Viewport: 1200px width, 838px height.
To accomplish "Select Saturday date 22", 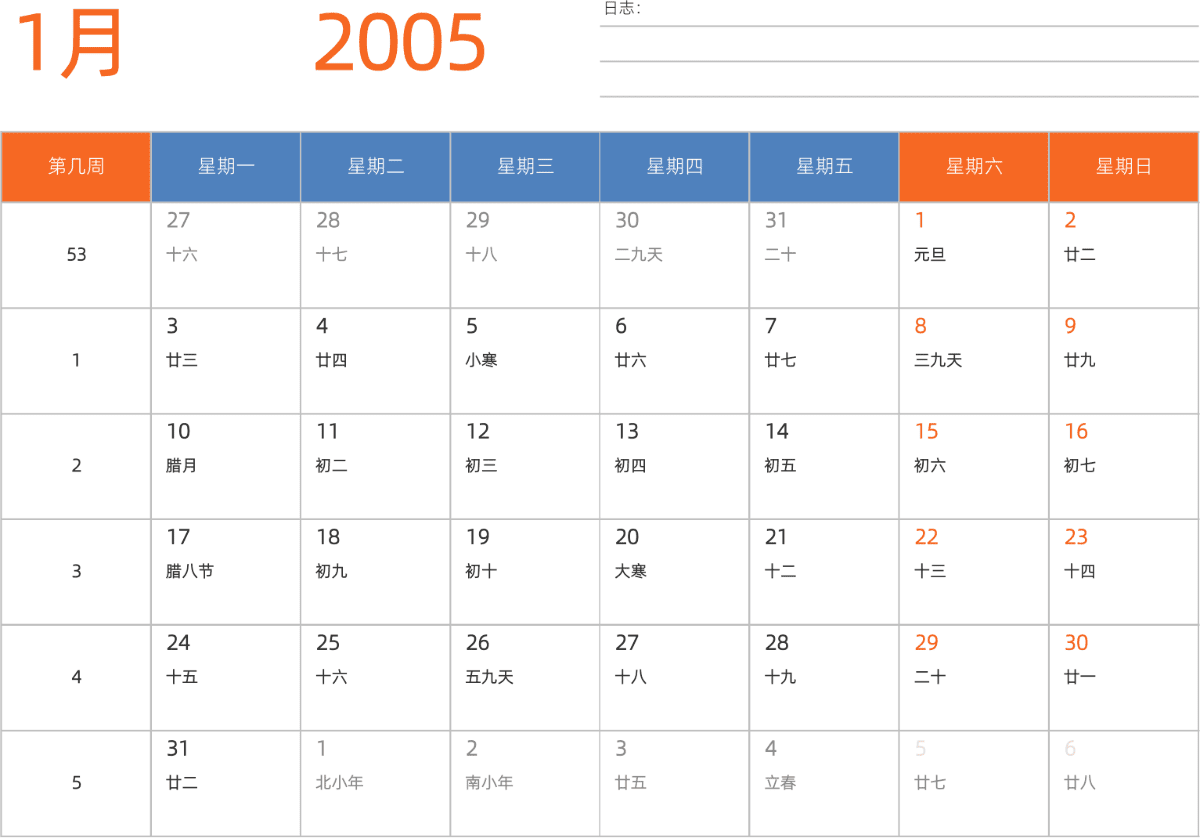I will (x=974, y=572).
